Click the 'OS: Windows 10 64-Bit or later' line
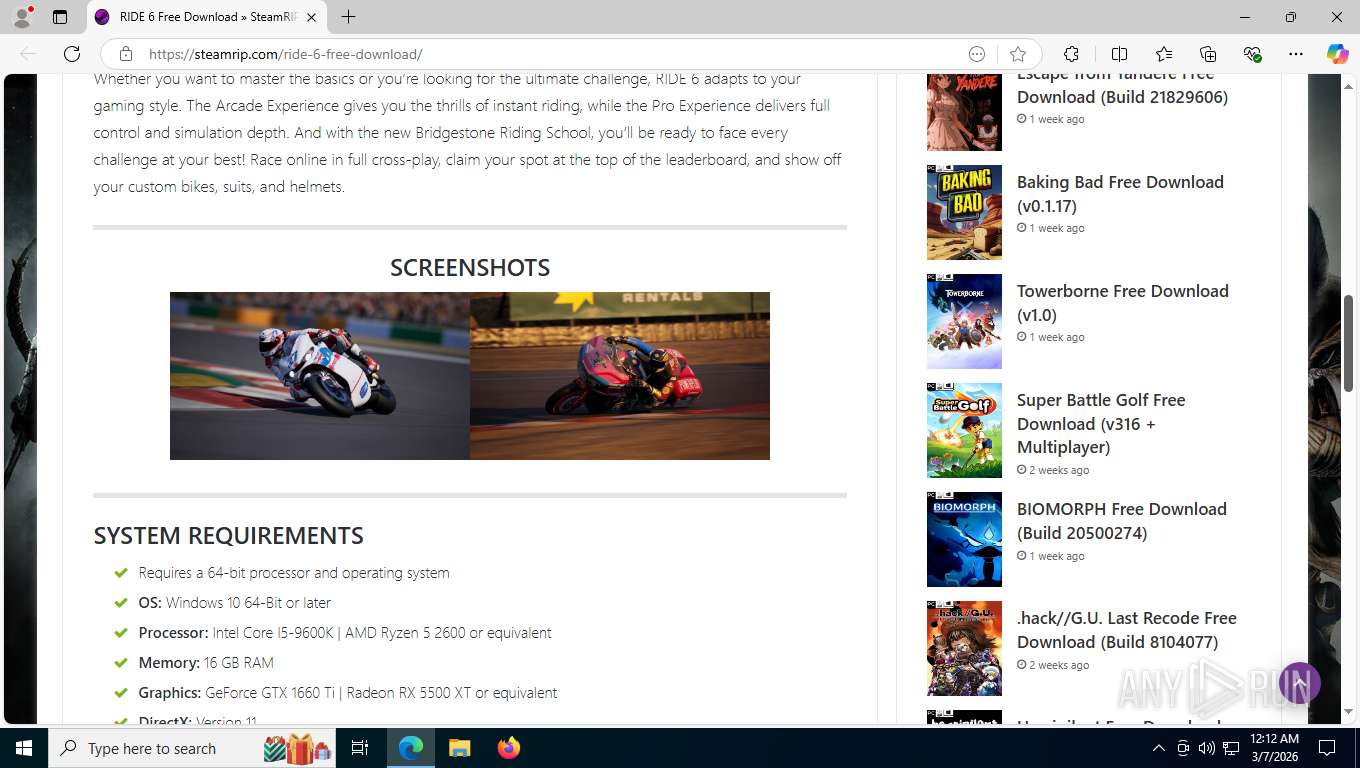 234,603
